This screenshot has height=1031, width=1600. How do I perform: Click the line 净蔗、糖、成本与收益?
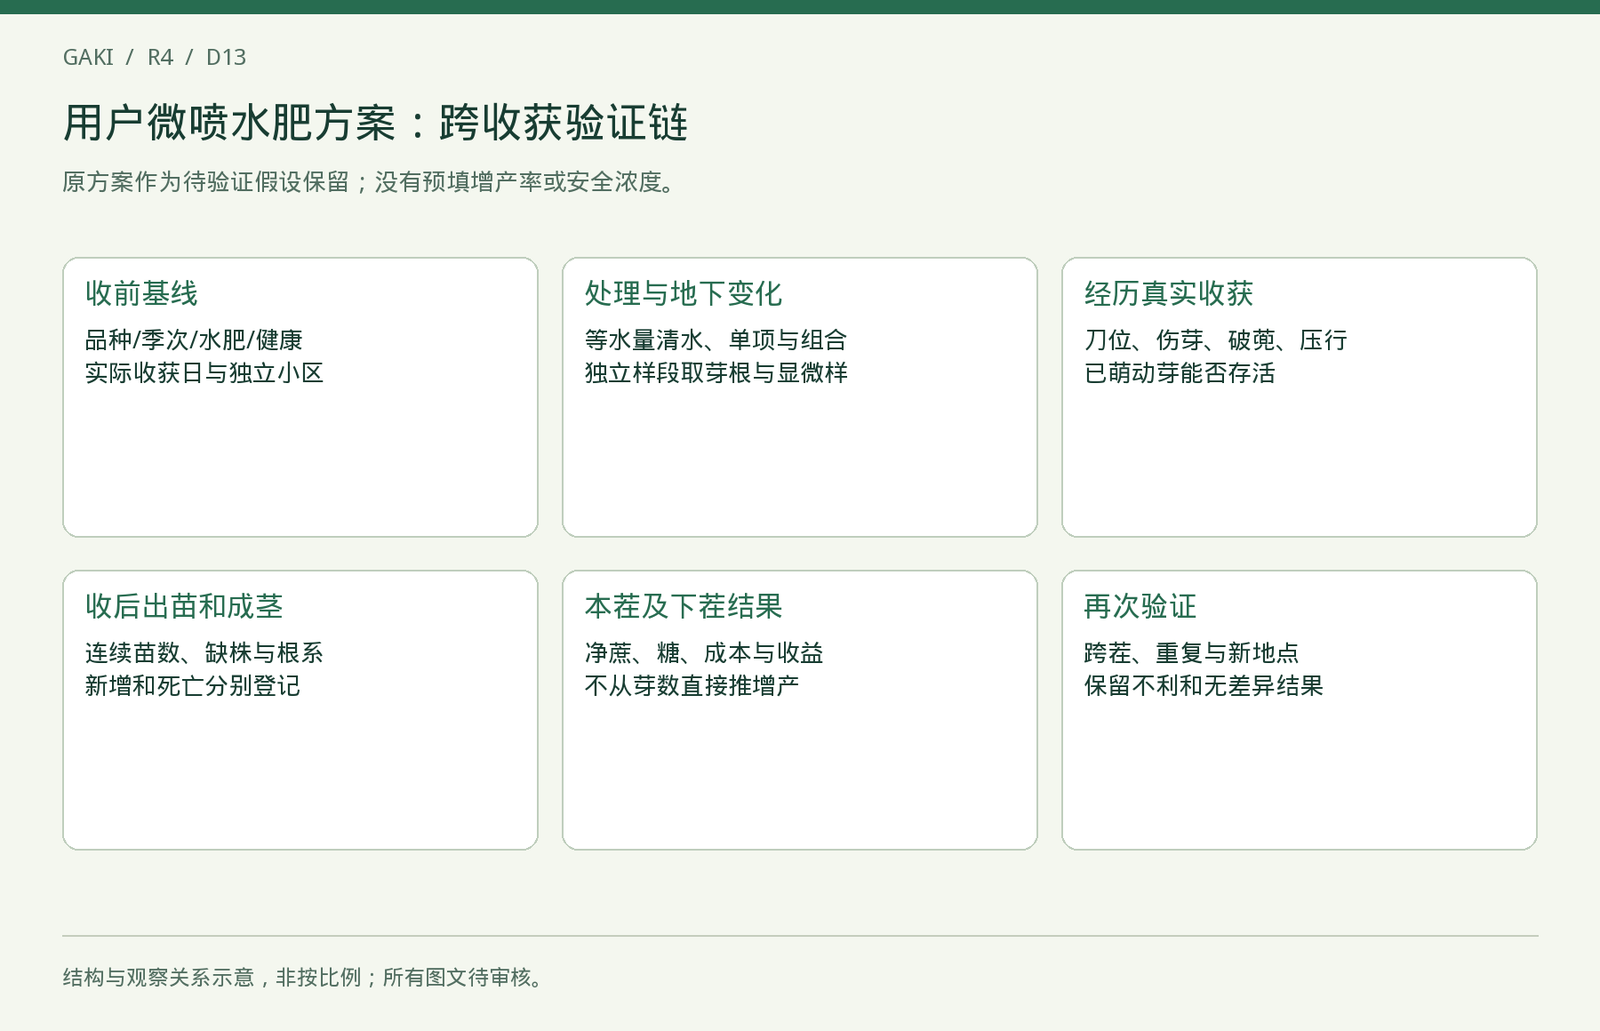click(x=704, y=653)
